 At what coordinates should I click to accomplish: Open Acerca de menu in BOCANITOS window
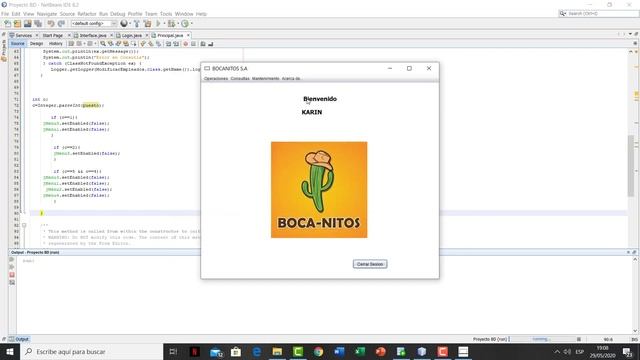click(x=291, y=78)
